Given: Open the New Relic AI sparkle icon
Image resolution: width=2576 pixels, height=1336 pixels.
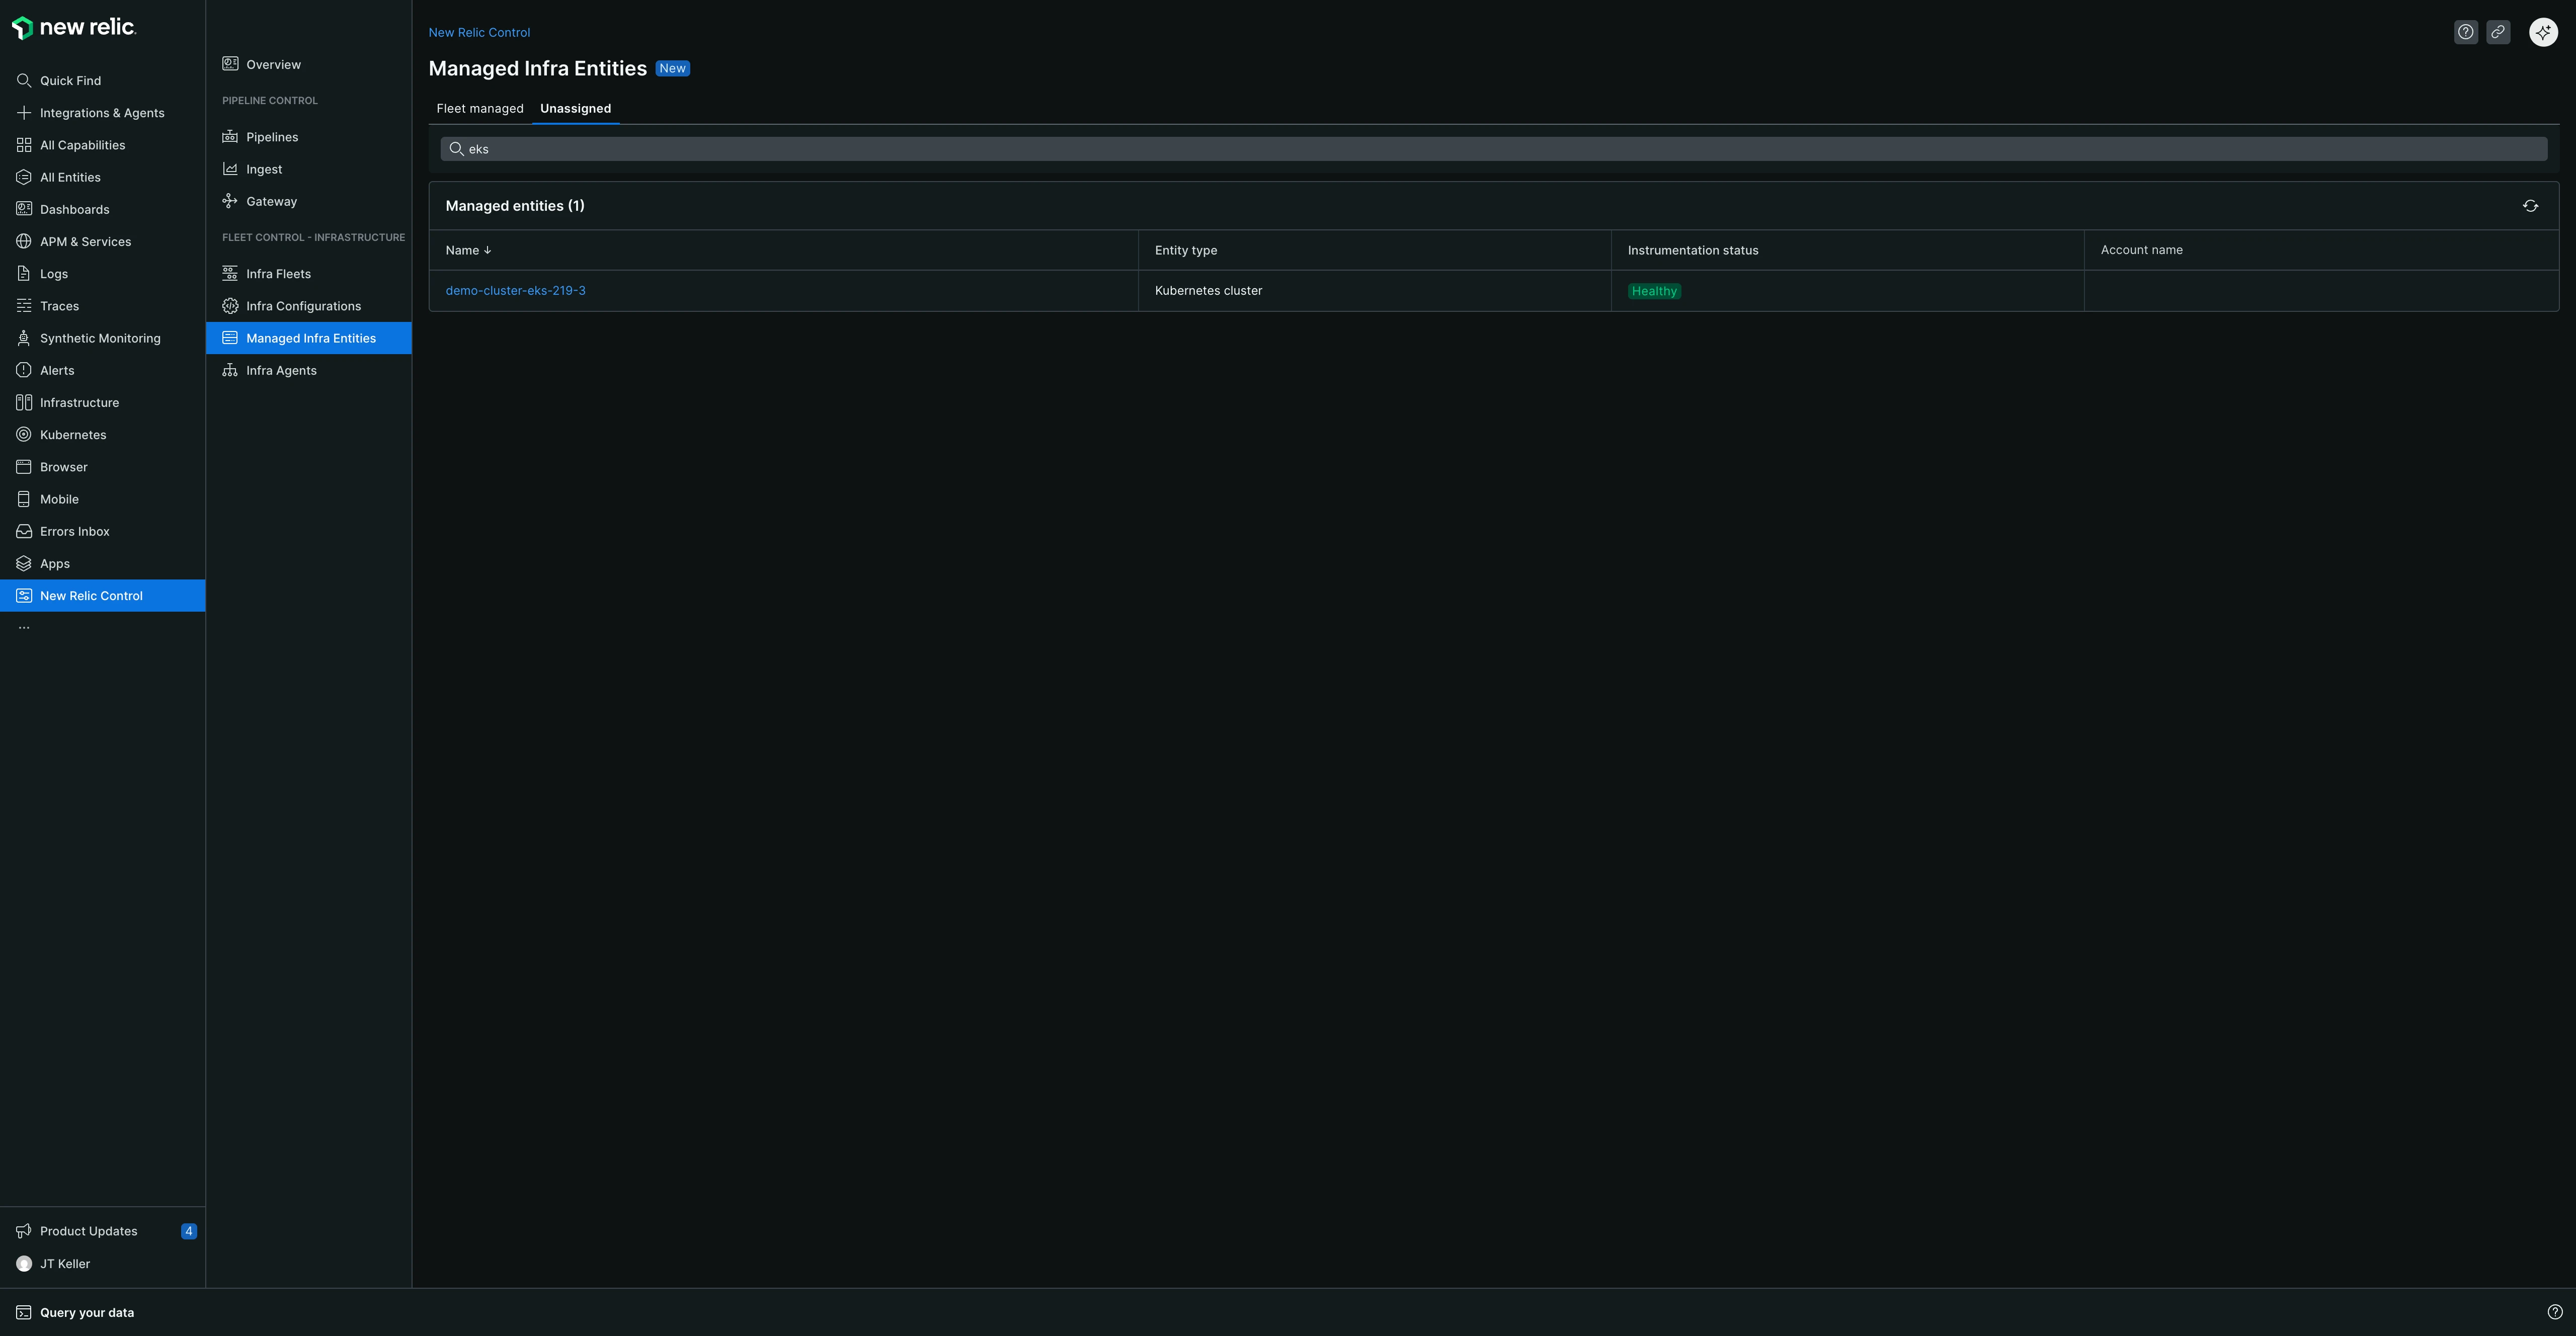Looking at the screenshot, I should point(2543,32).
